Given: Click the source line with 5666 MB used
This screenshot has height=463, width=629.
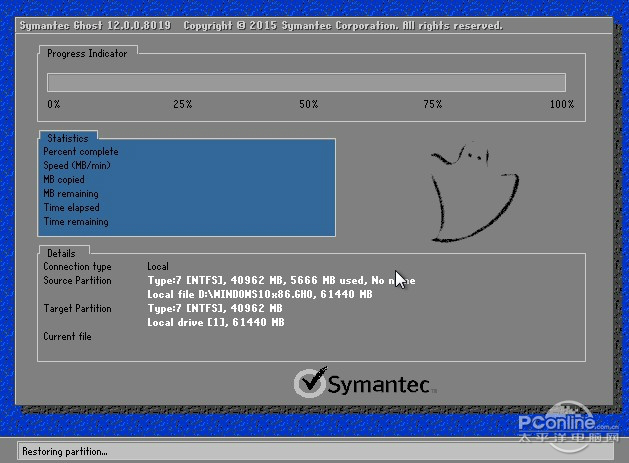Looking at the screenshot, I should pyautogui.click(x=281, y=280).
